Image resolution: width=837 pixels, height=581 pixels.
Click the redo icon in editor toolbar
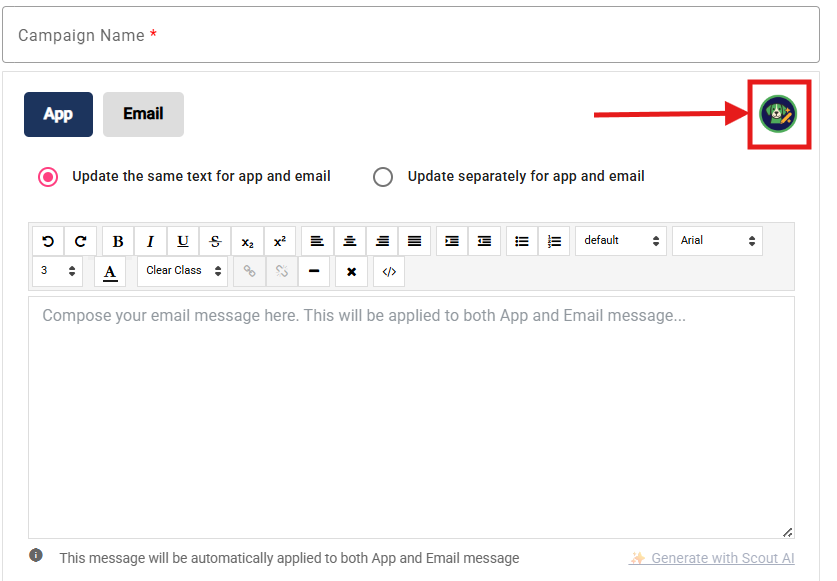(x=80, y=241)
